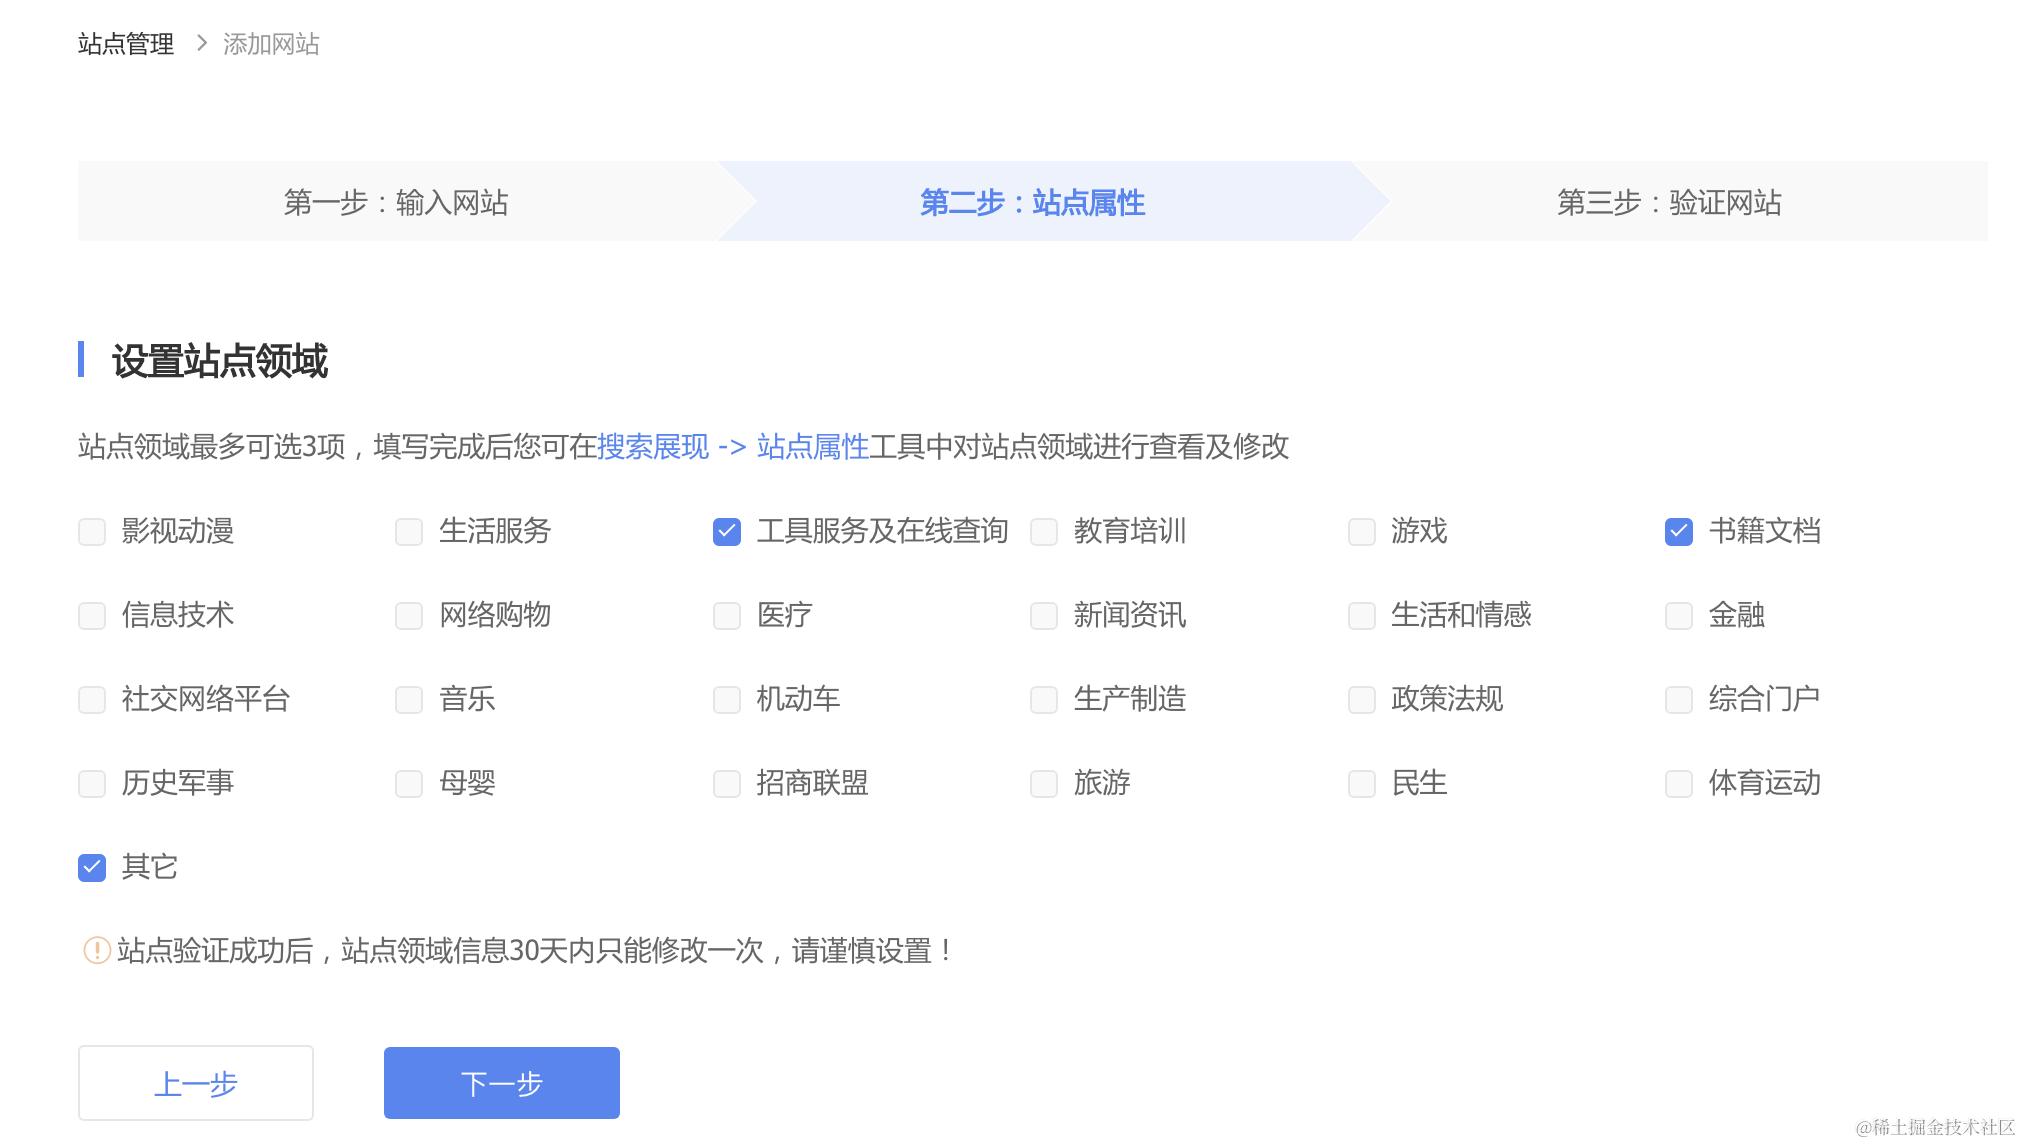This screenshot has height=1144, width=2022.
Task: Open the 搜索展现 -> 站点属性 link
Action: 732,447
